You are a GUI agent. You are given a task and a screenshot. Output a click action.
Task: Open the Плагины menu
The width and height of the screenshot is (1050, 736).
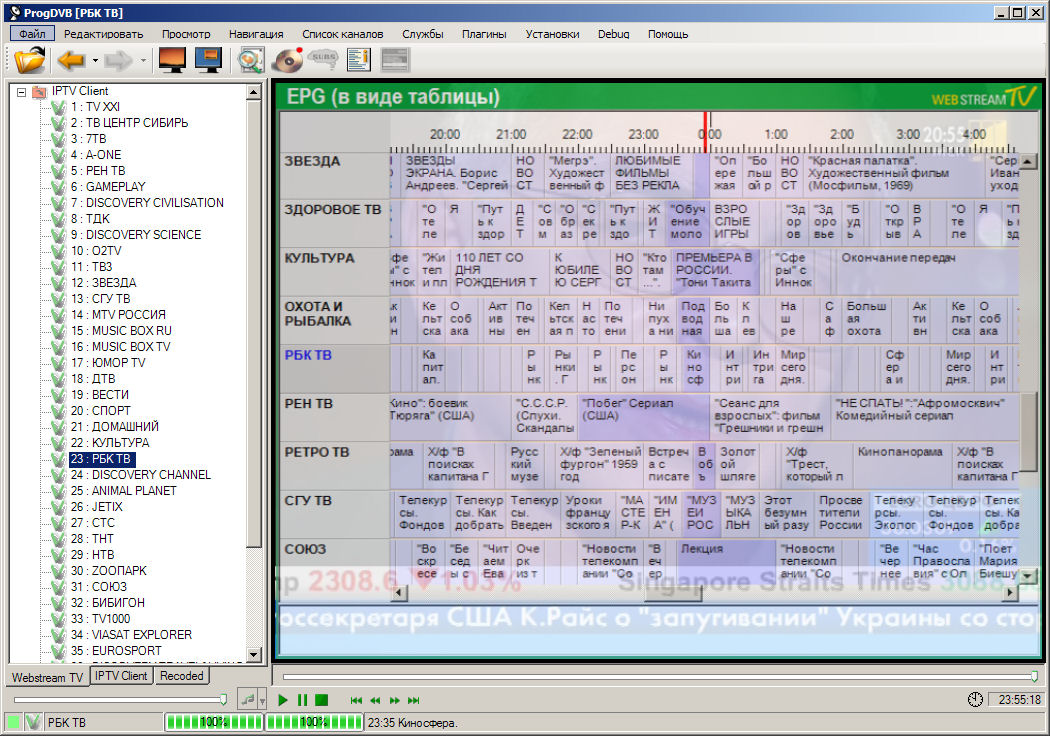[x=484, y=33]
